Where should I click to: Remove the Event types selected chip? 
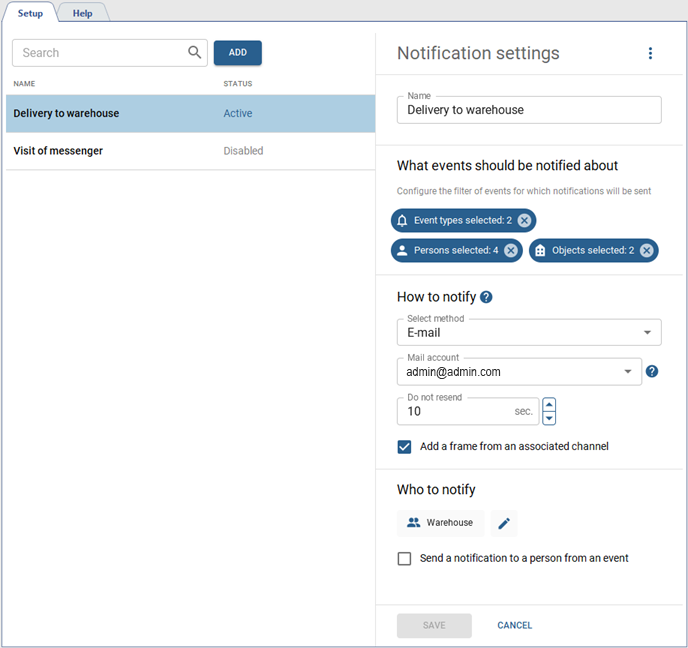524,220
